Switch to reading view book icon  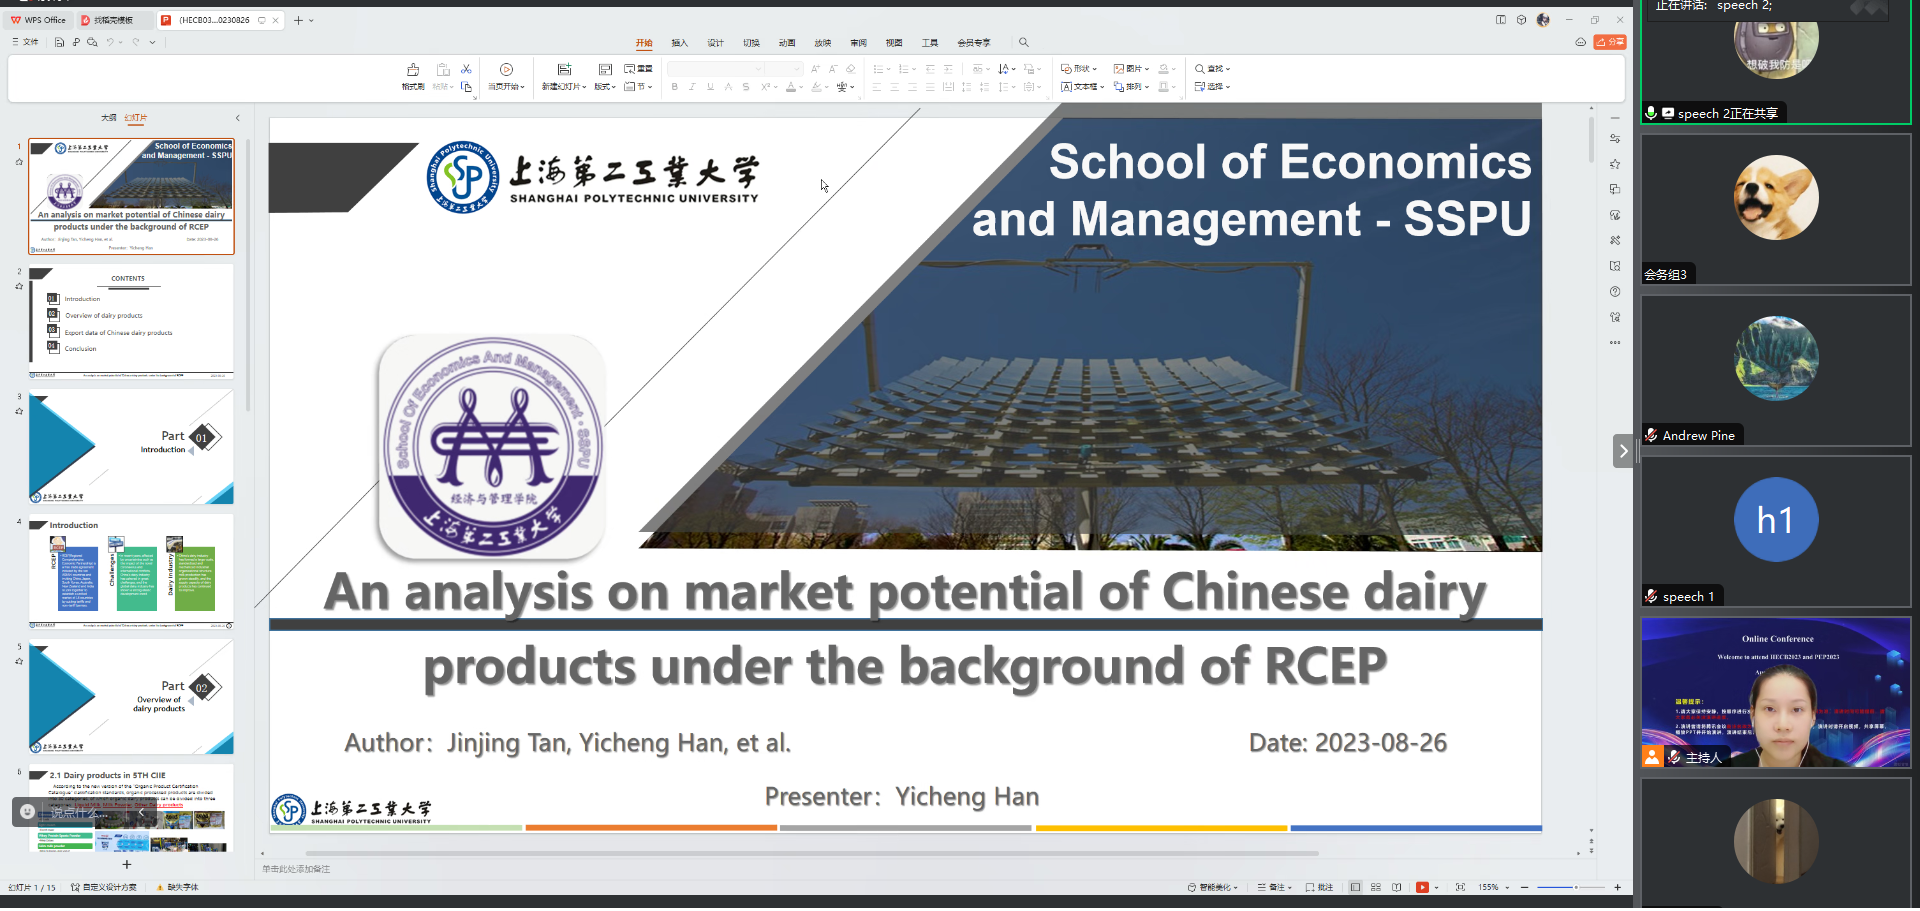pos(1396,887)
